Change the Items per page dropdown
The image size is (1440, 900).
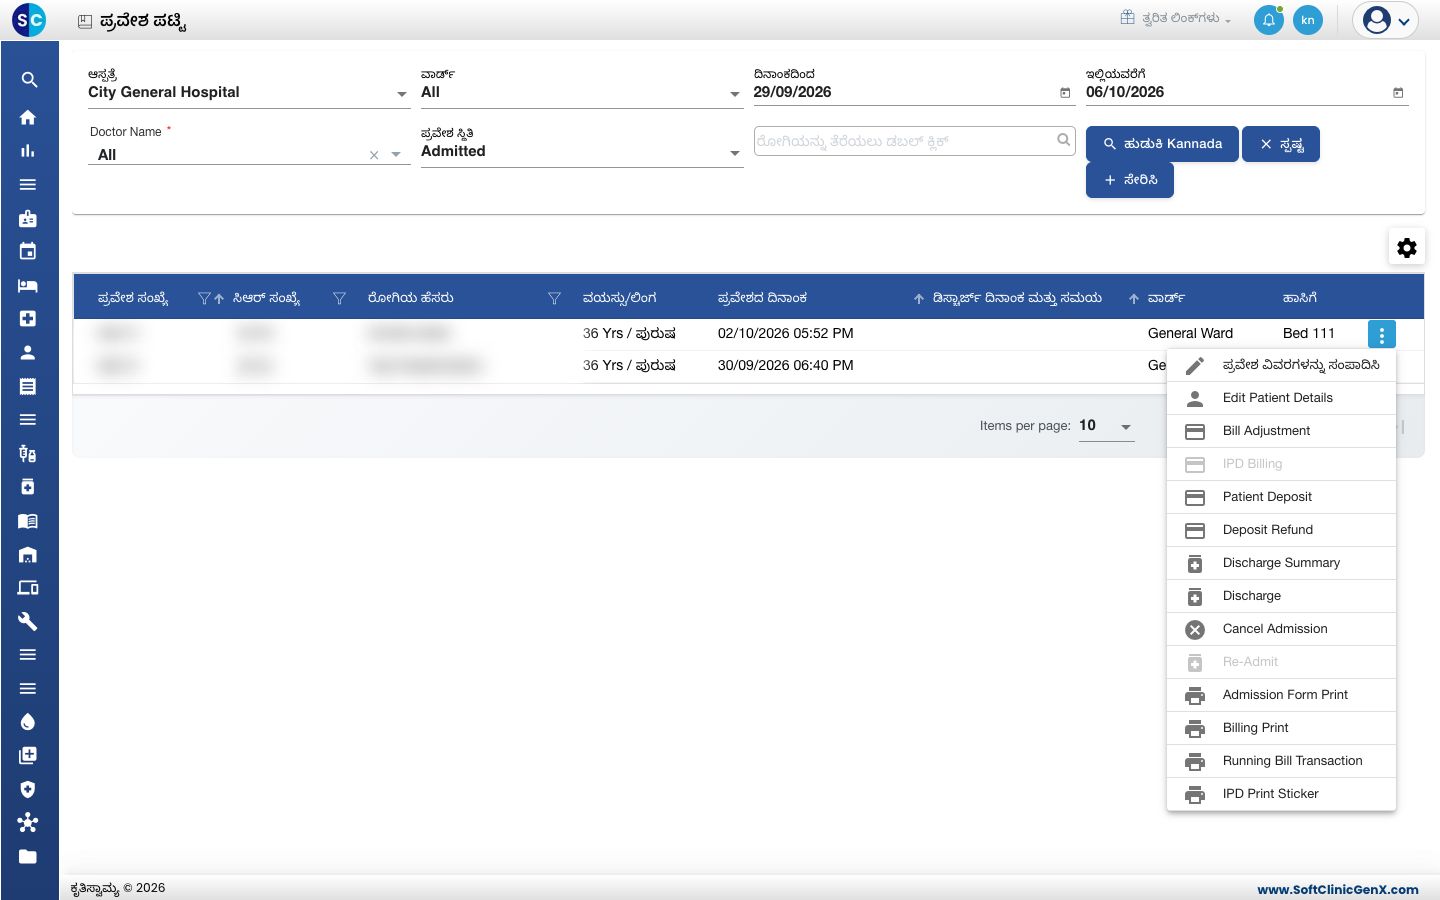(x=1106, y=426)
